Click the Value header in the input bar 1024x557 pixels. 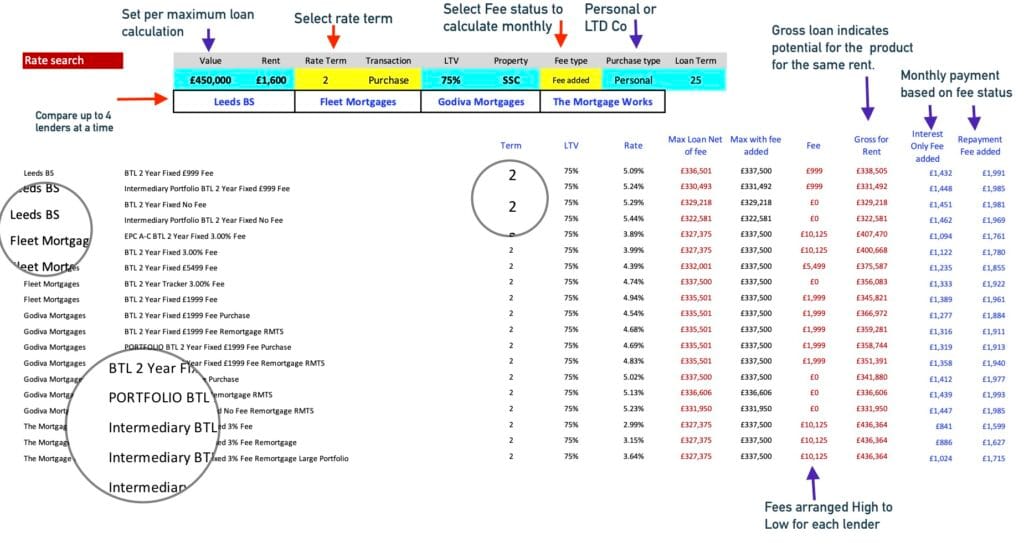click(210, 61)
